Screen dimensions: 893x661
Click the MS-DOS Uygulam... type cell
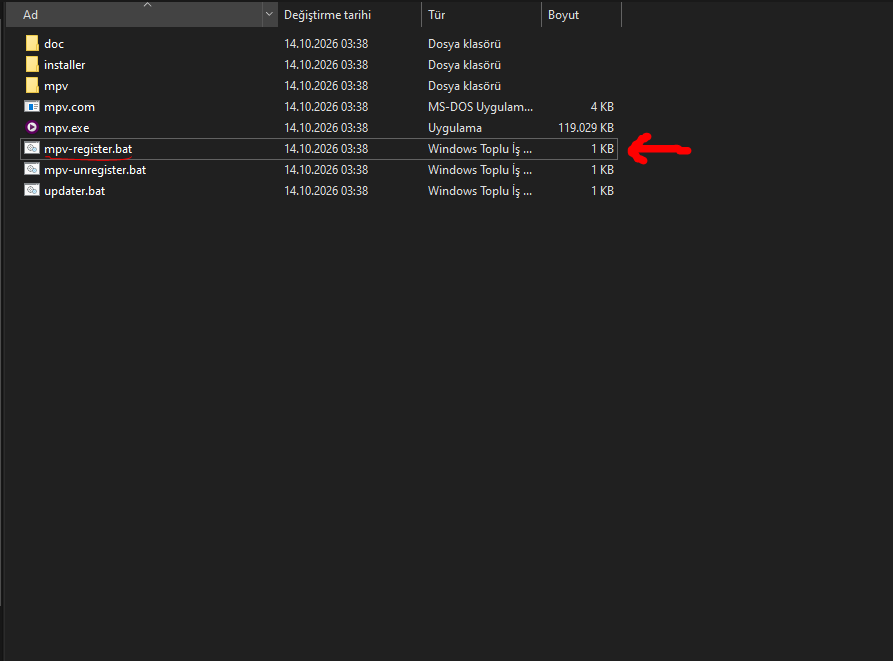(480, 107)
